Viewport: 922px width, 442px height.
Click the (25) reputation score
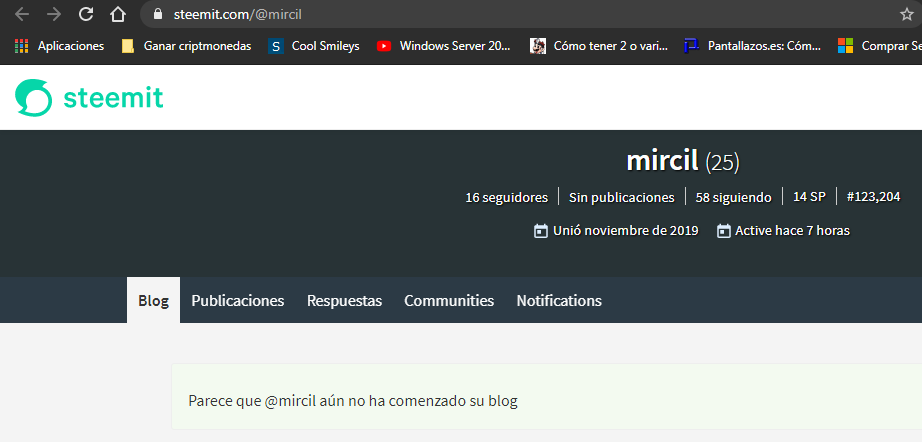point(722,162)
